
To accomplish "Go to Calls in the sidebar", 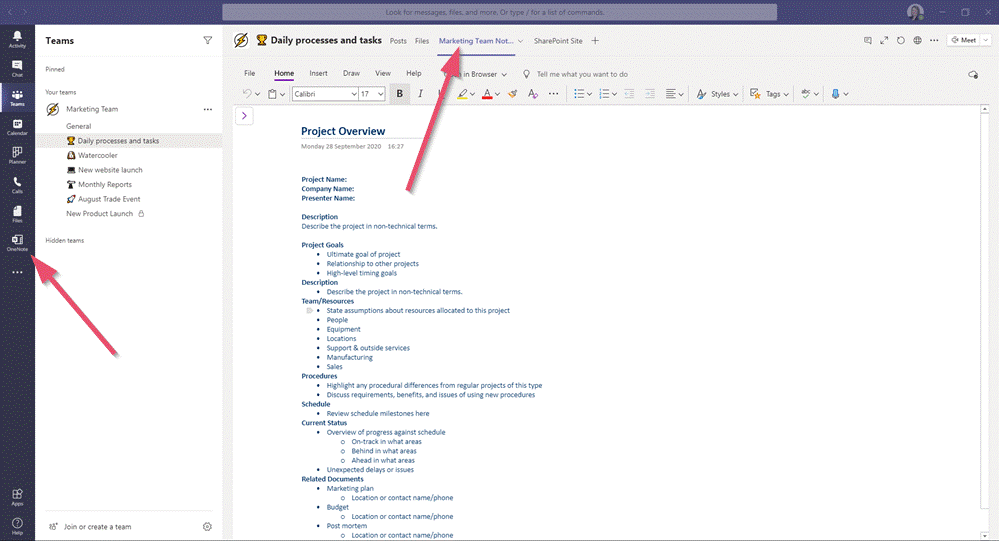I will (x=17, y=184).
